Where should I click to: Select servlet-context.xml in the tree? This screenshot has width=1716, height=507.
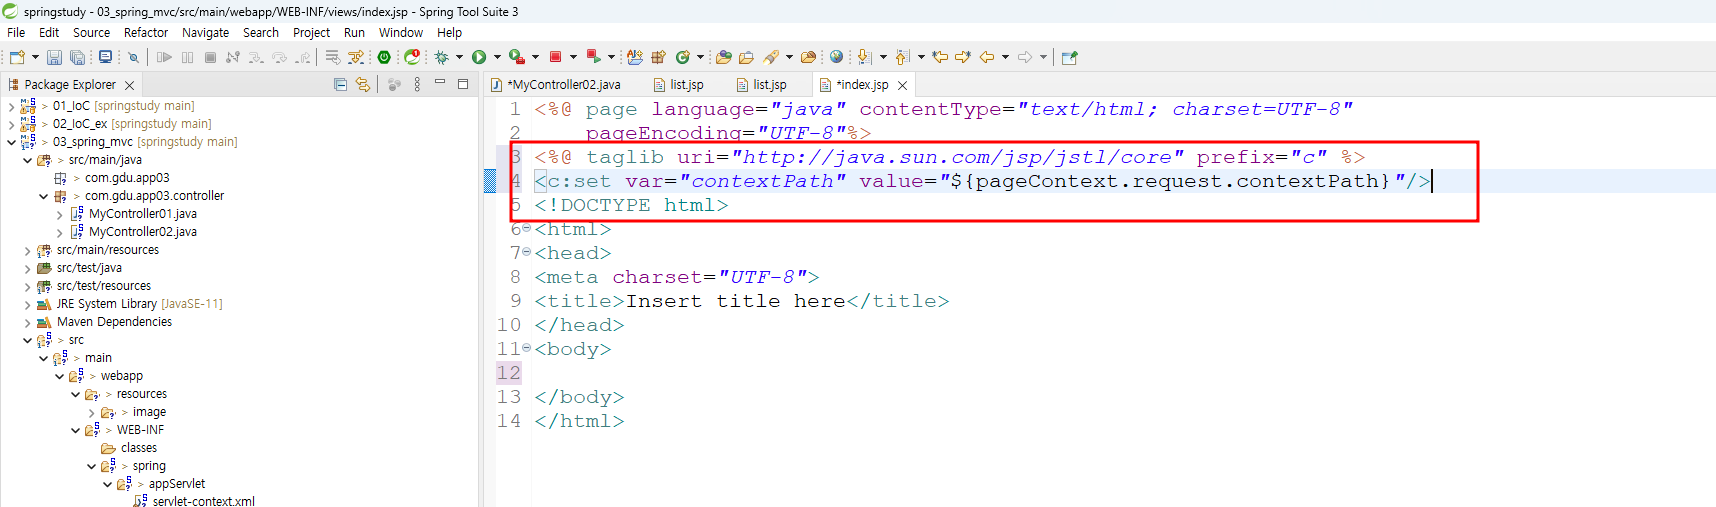coord(203,501)
